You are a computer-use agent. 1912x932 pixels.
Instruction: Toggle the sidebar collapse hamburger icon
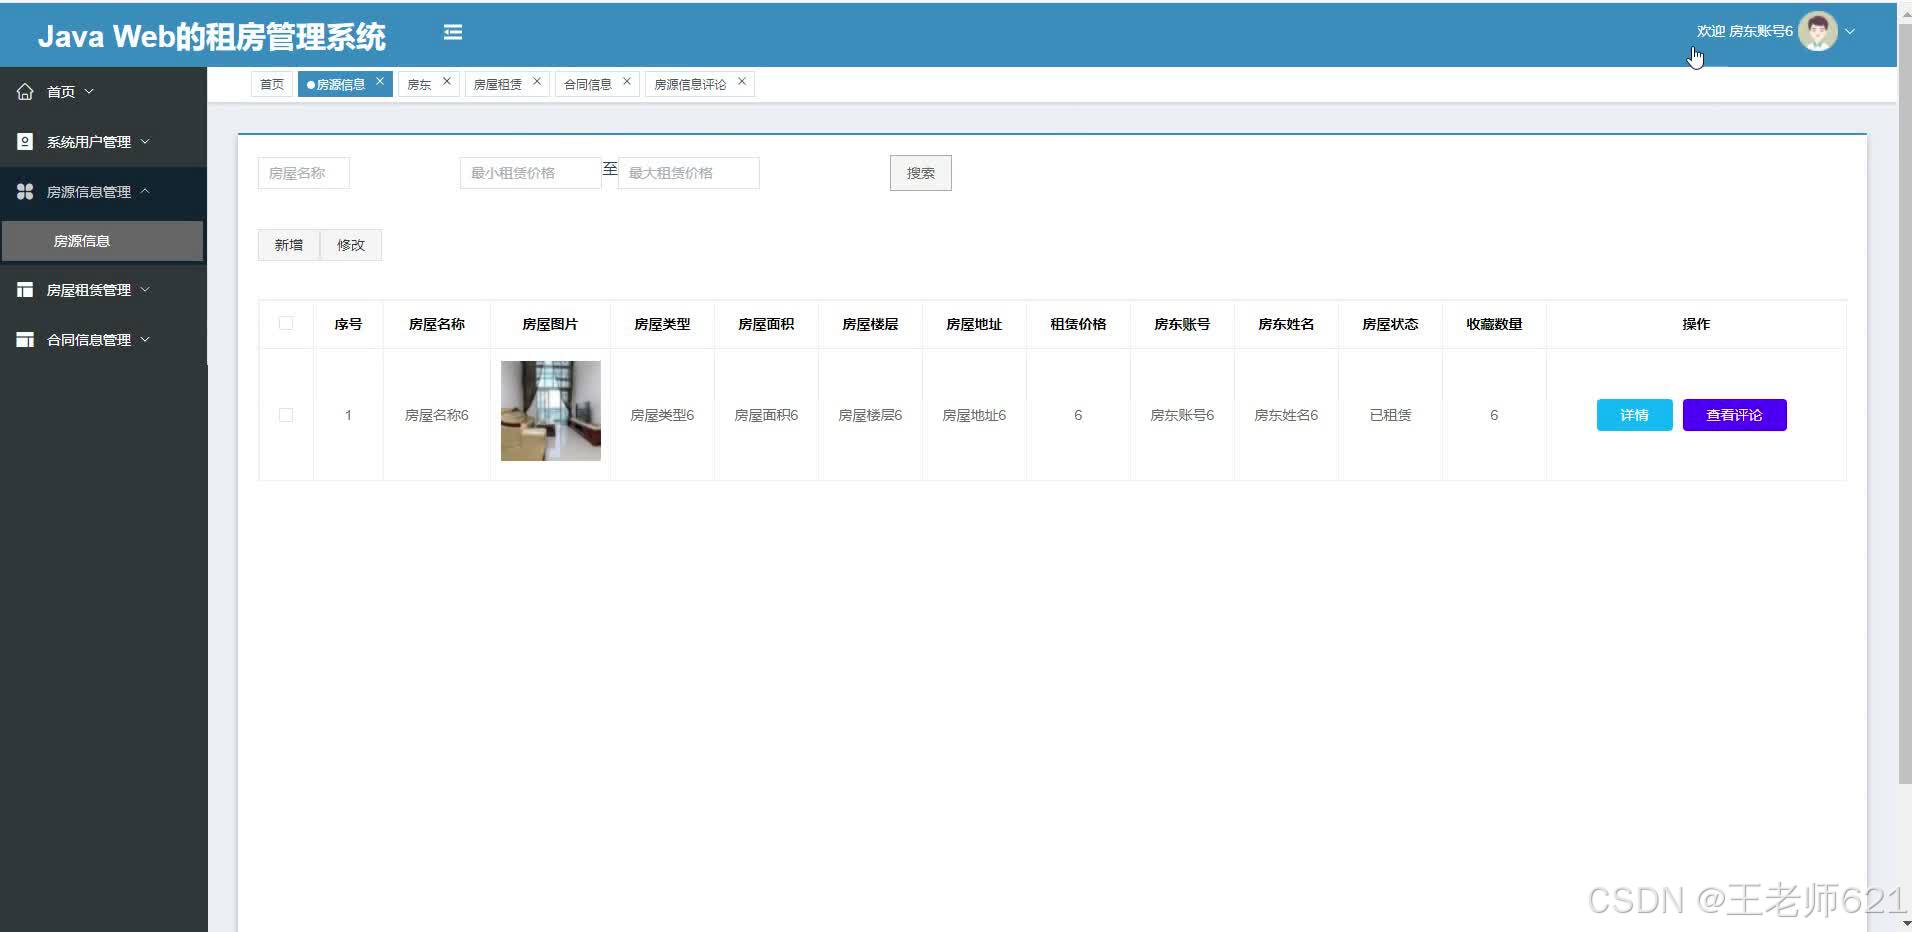point(453,33)
